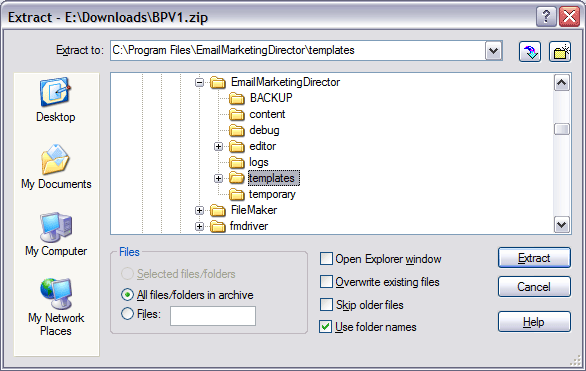
Task: Click the temporary folder icon
Action: [x=237, y=194]
